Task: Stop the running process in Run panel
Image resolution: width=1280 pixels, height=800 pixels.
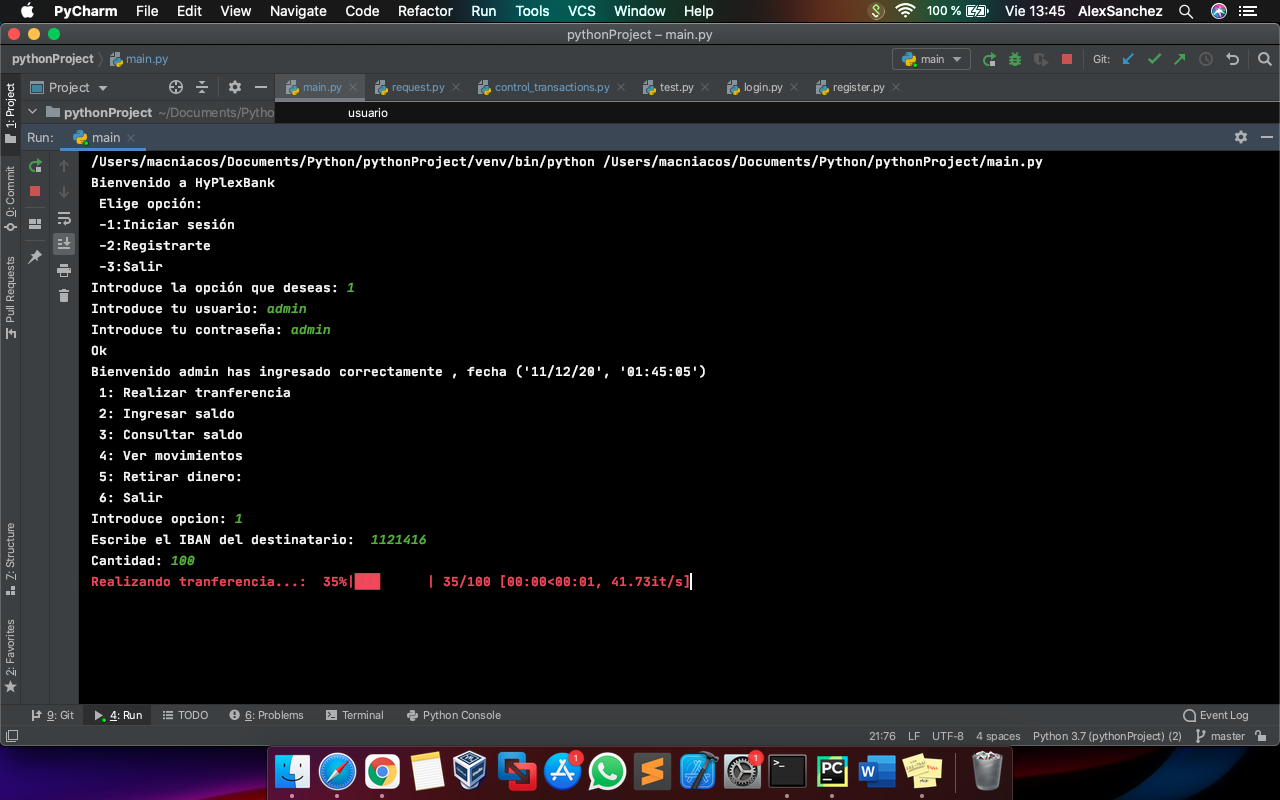Action: coord(35,191)
